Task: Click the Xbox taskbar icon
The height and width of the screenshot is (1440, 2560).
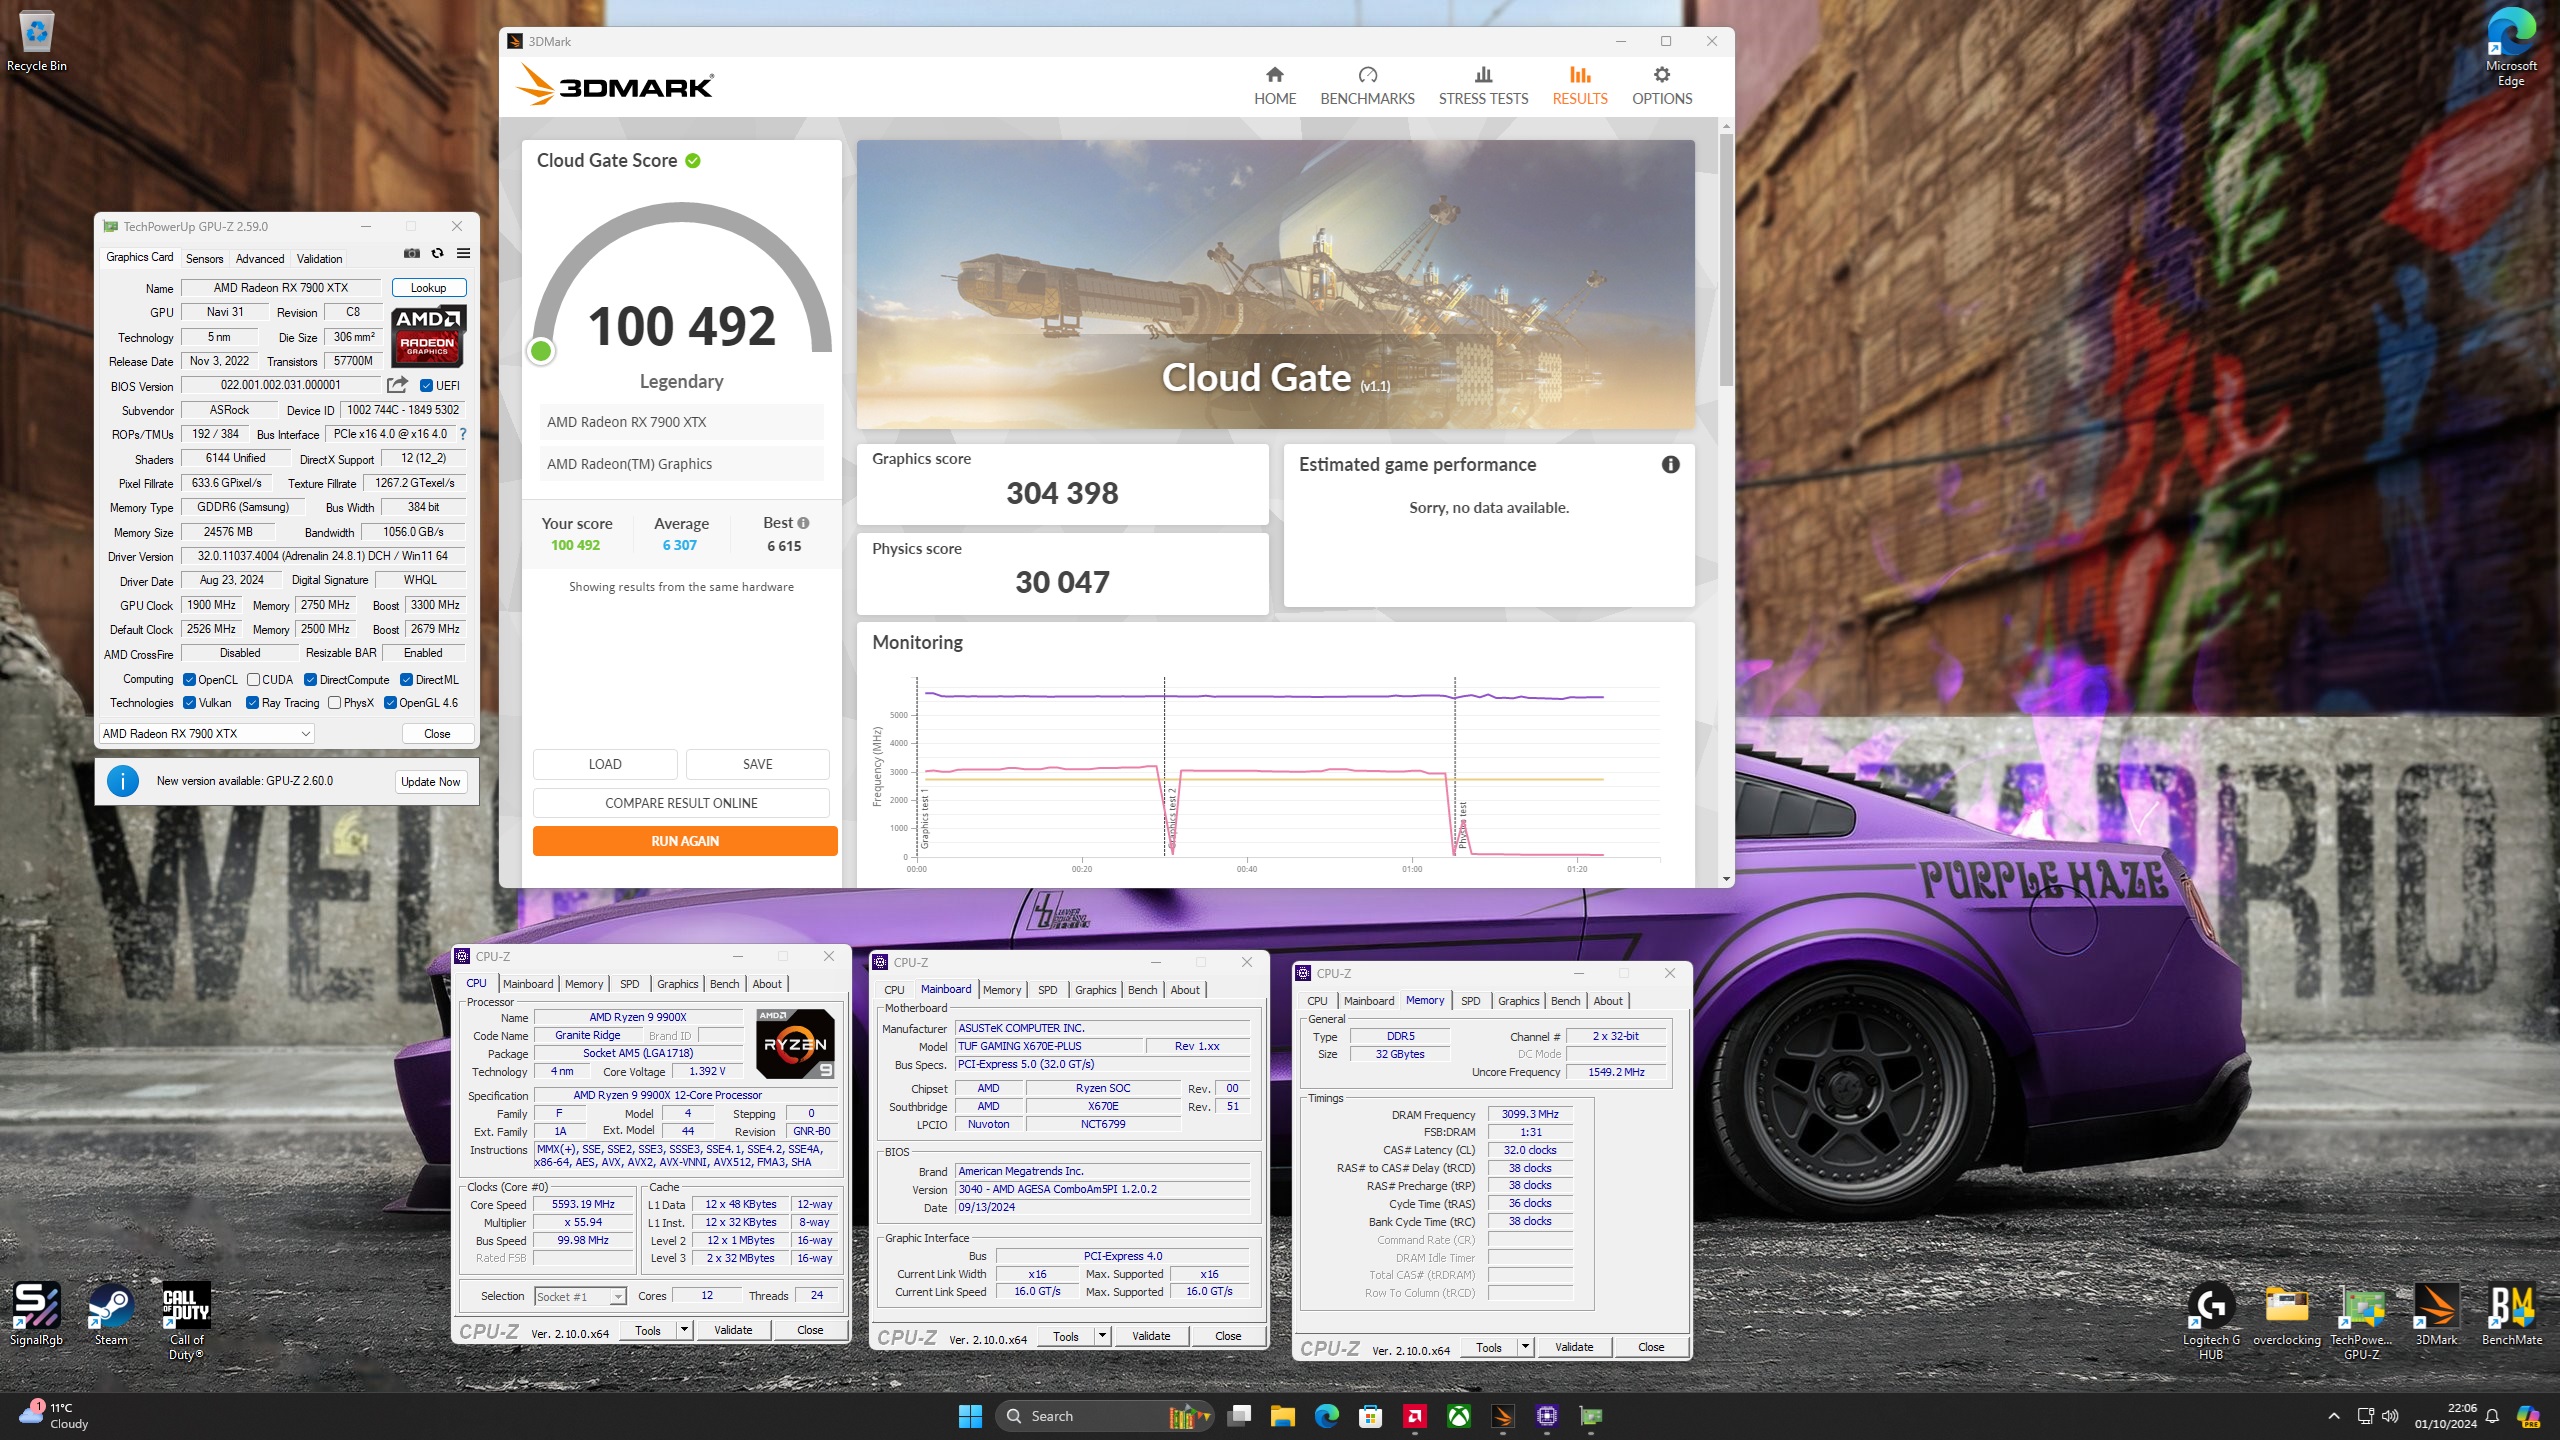Action: [1458, 1416]
